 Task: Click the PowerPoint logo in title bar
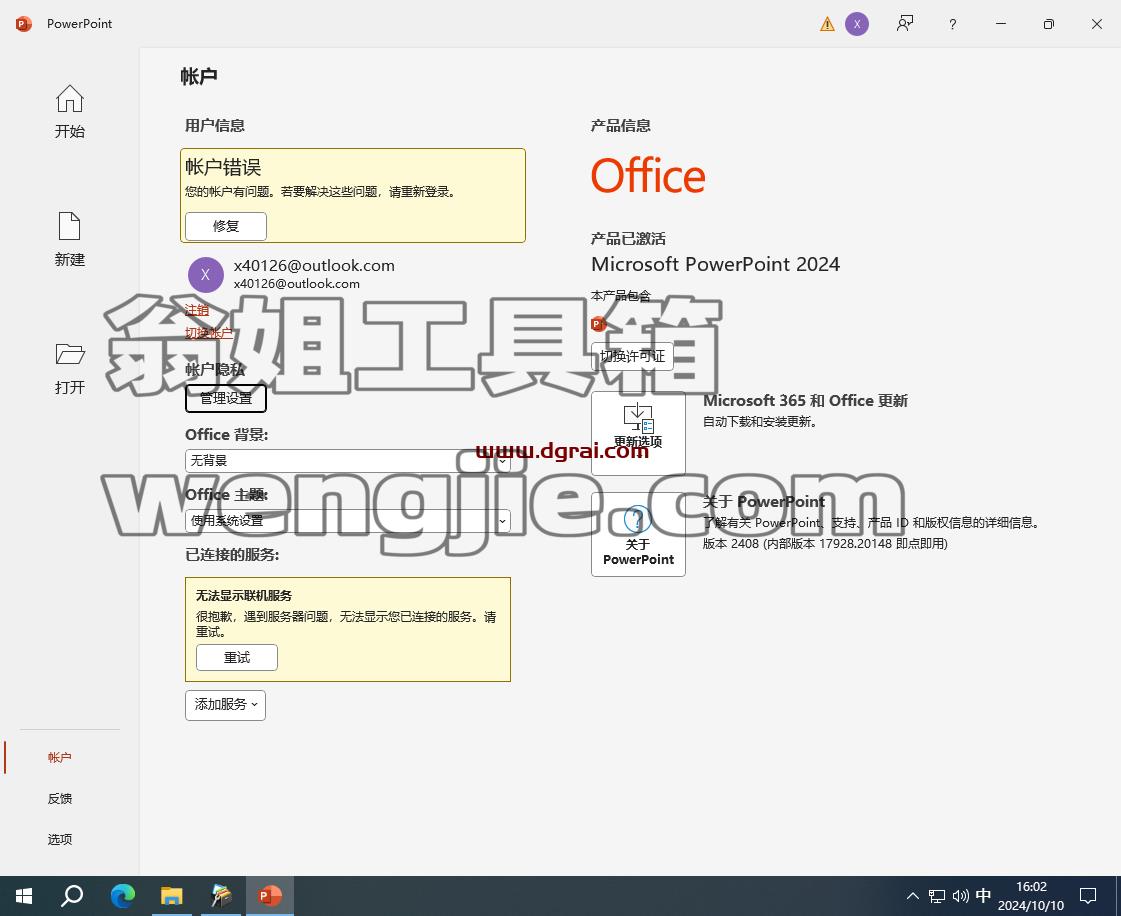[x=24, y=24]
